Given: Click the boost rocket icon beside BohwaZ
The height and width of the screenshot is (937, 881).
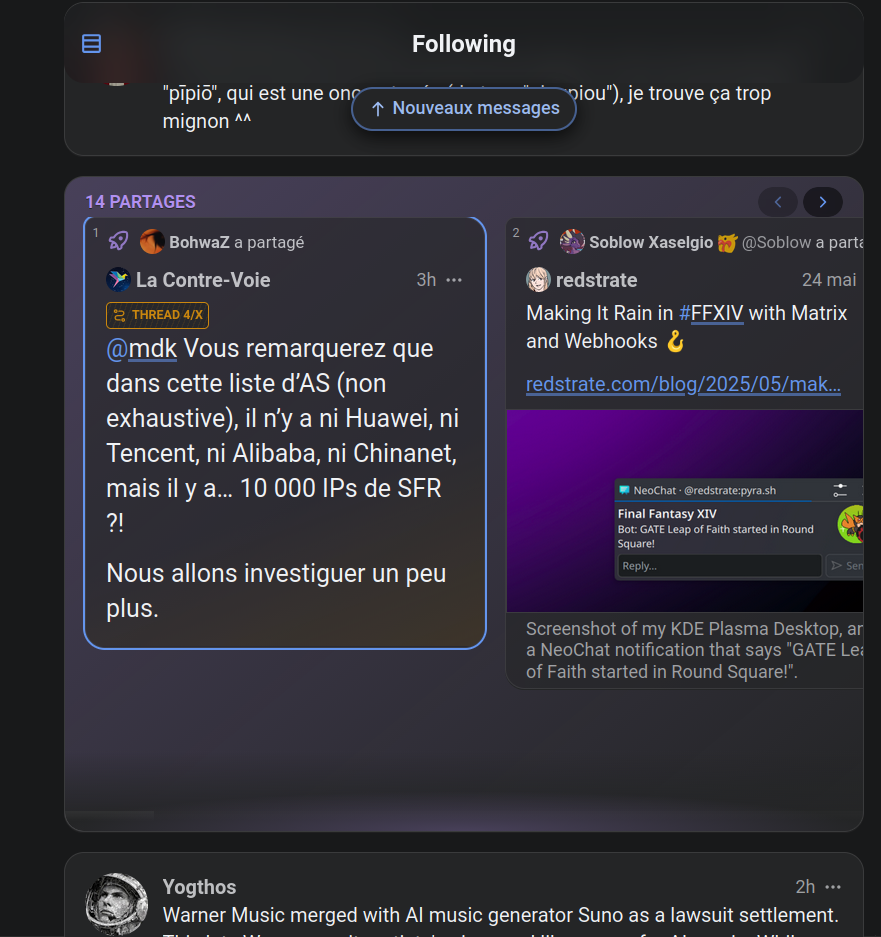Looking at the screenshot, I should coord(118,241).
